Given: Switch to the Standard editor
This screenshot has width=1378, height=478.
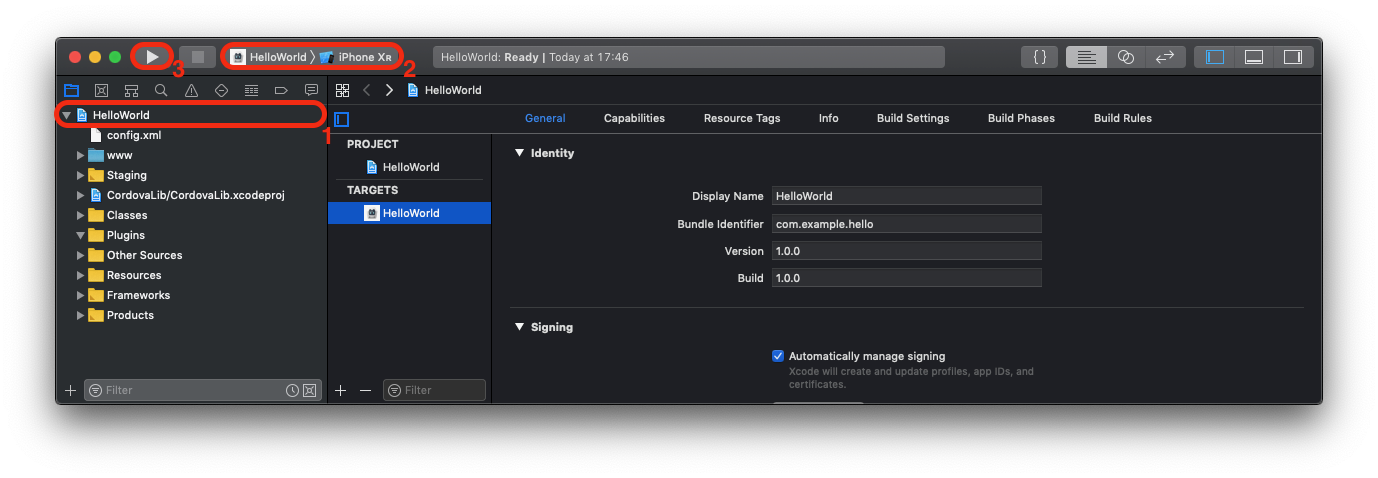Looking at the screenshot, I should (x=1086, y=57).
